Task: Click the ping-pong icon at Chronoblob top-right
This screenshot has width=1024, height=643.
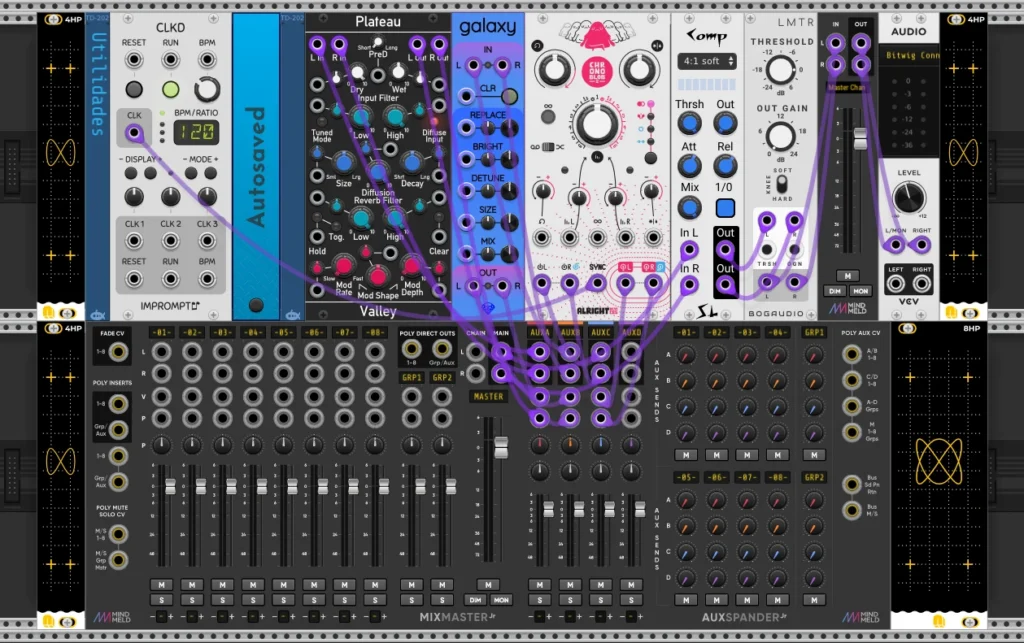Action: 657,46
